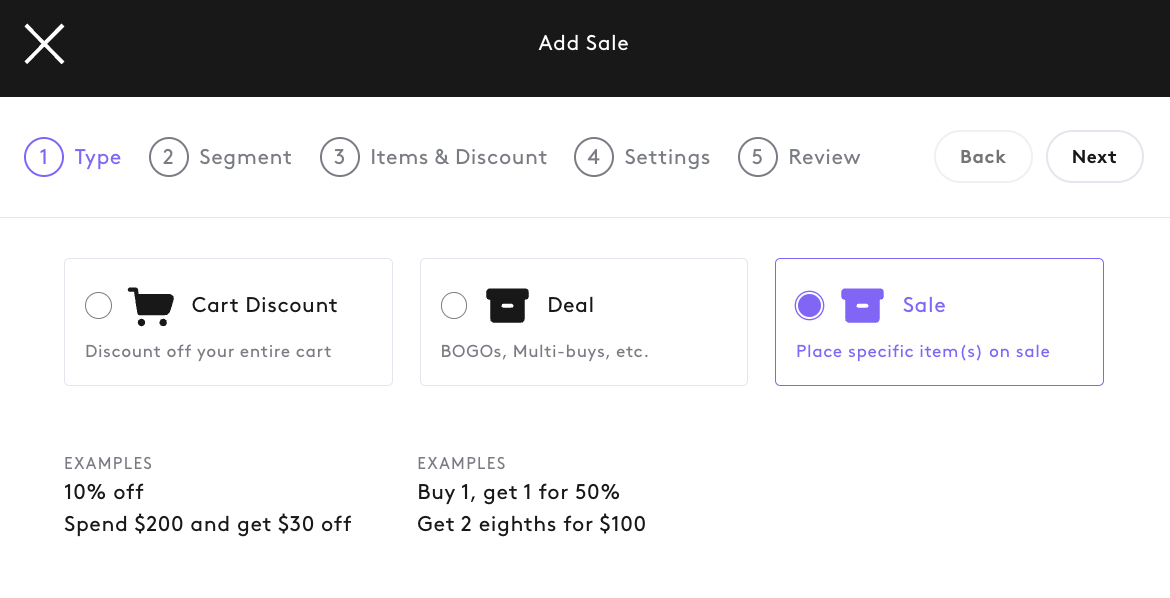Screen dimensions: 1170x598
Task: Click the Type step label
Action: (98, 158)
